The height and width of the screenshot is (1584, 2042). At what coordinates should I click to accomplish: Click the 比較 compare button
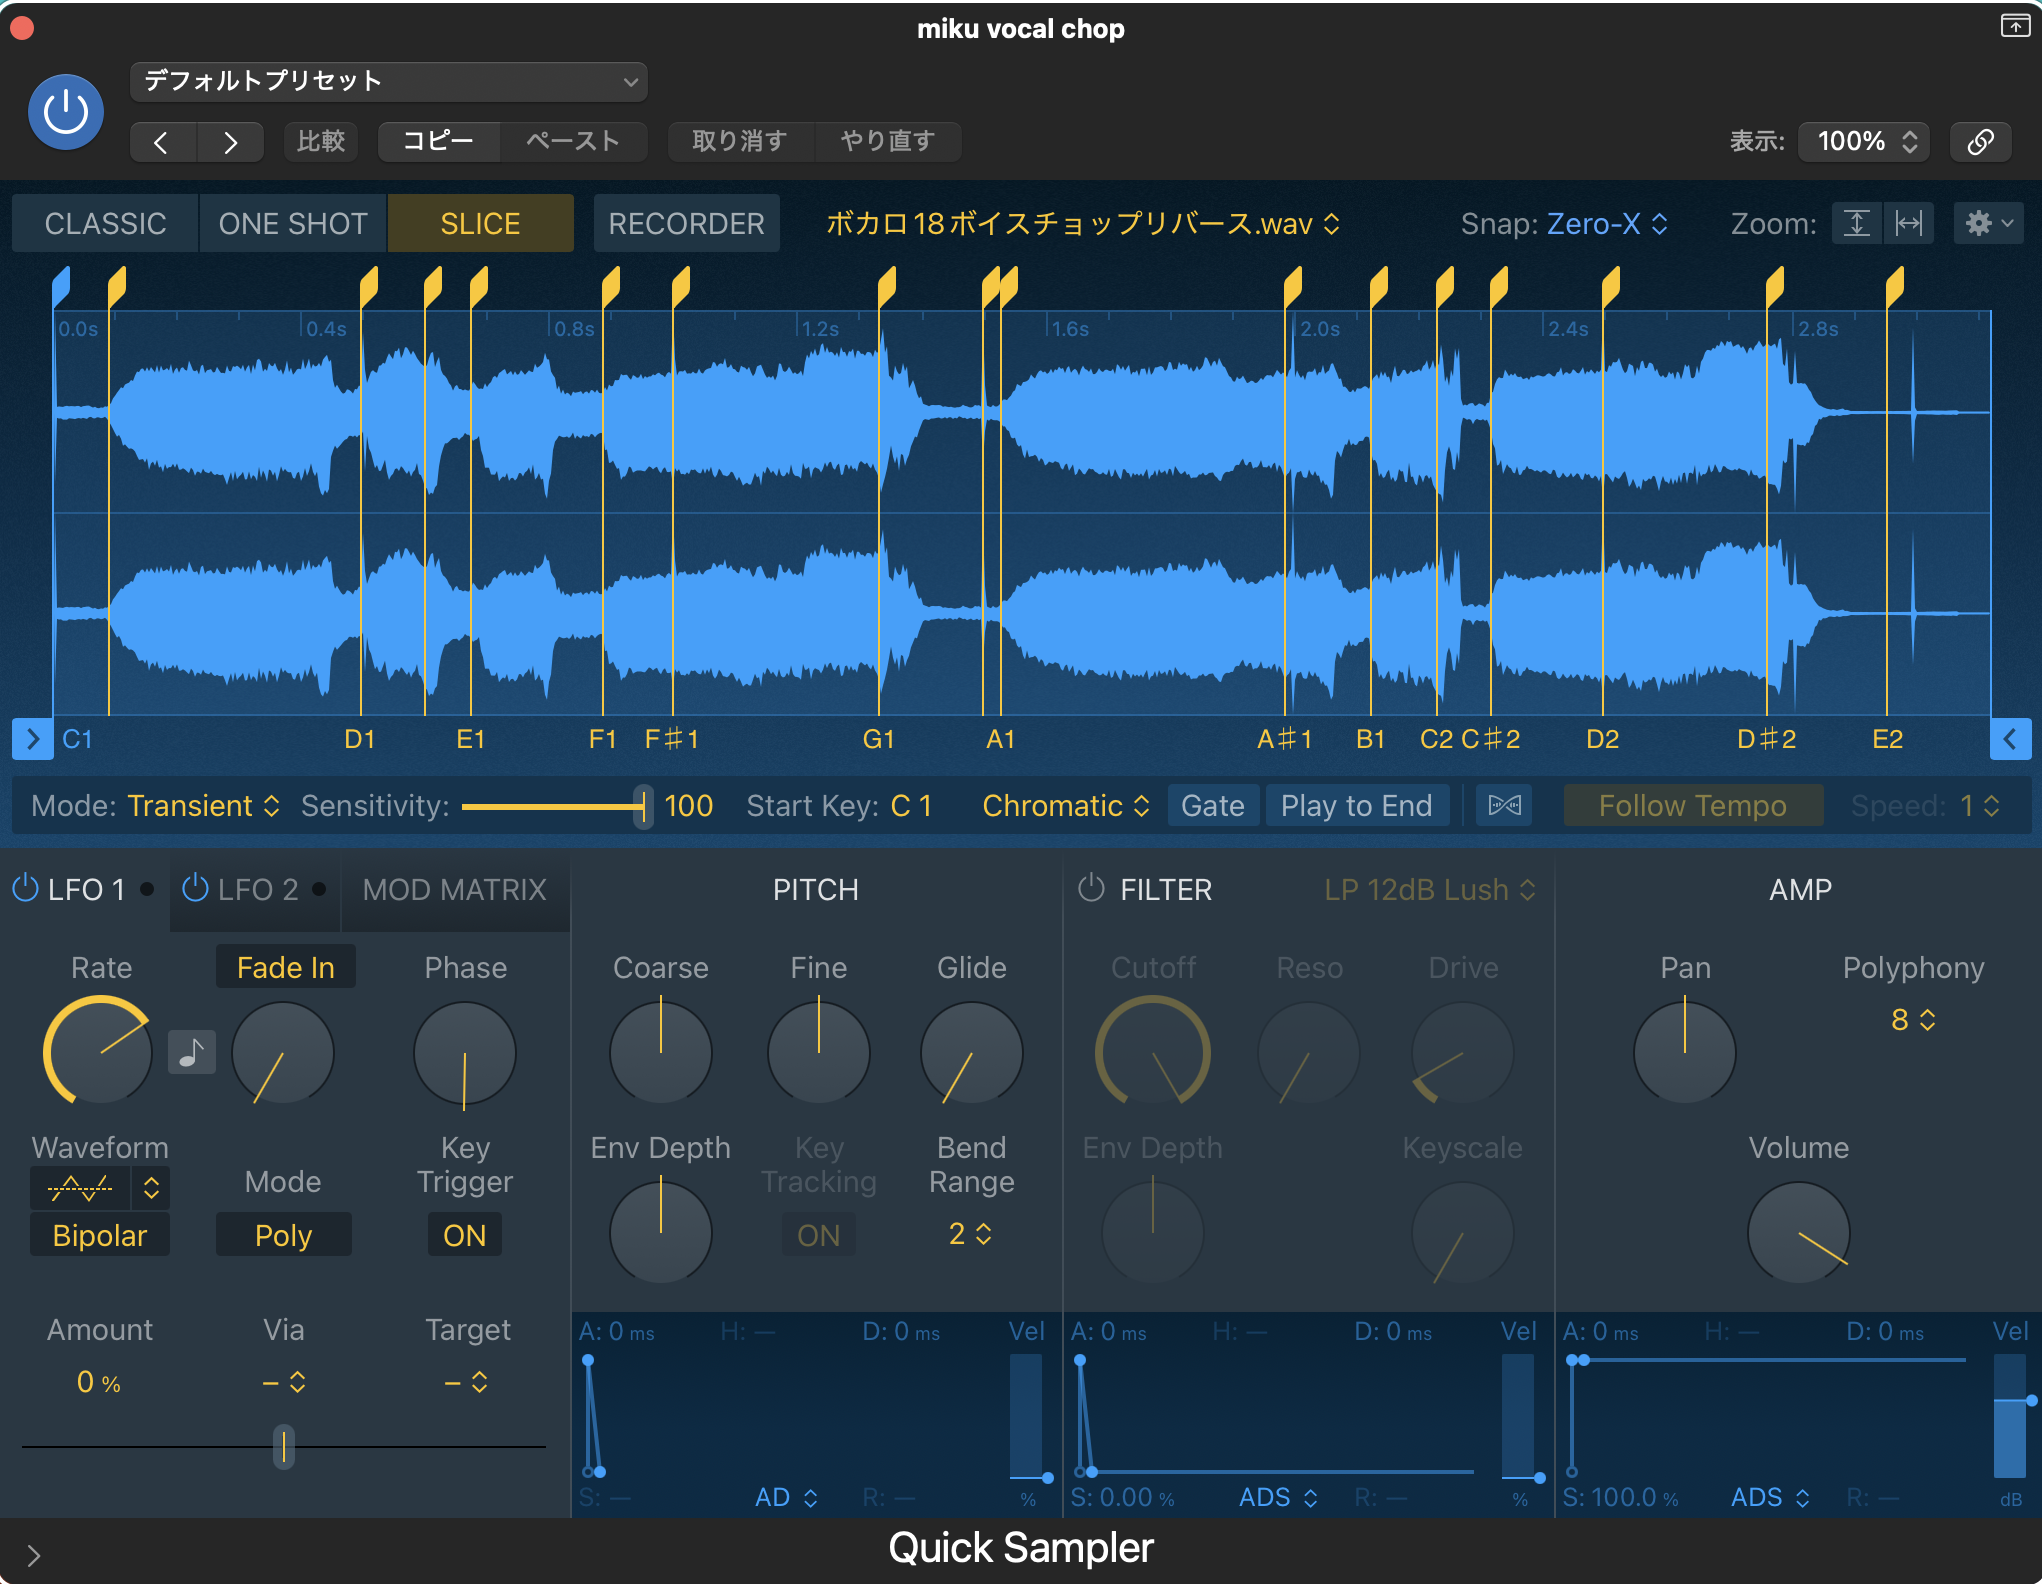321,141
